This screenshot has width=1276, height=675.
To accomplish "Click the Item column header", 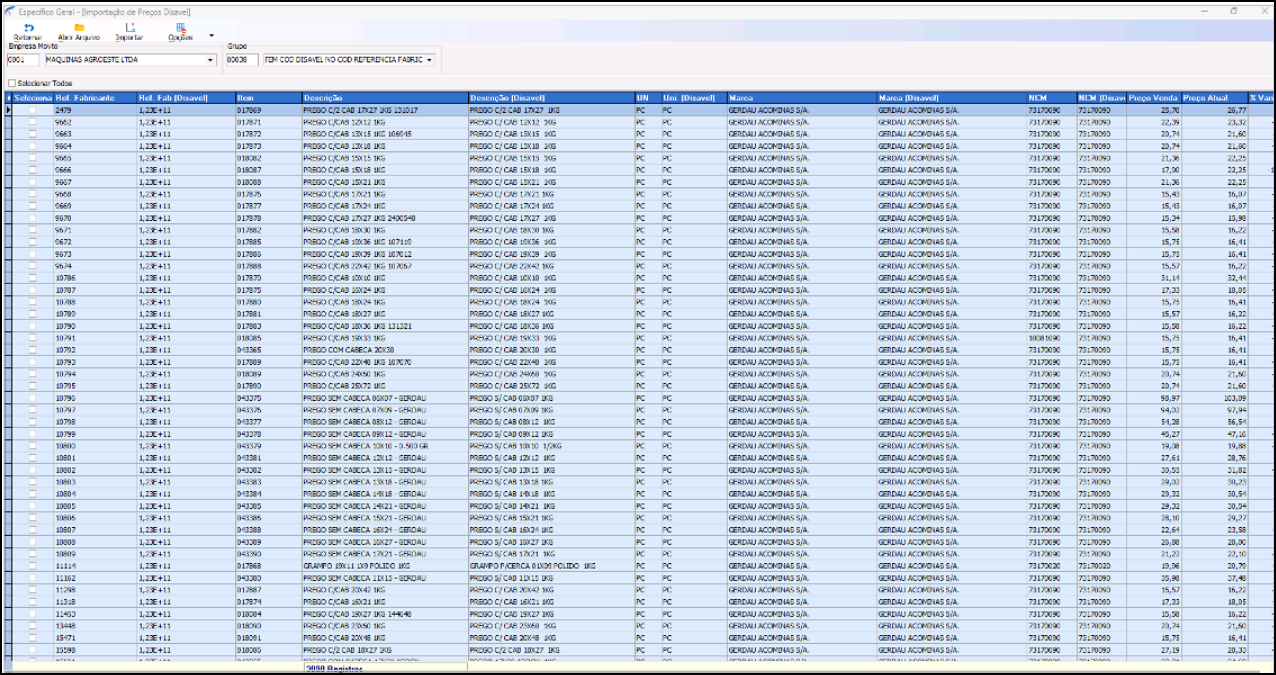I will click(267, 98).
